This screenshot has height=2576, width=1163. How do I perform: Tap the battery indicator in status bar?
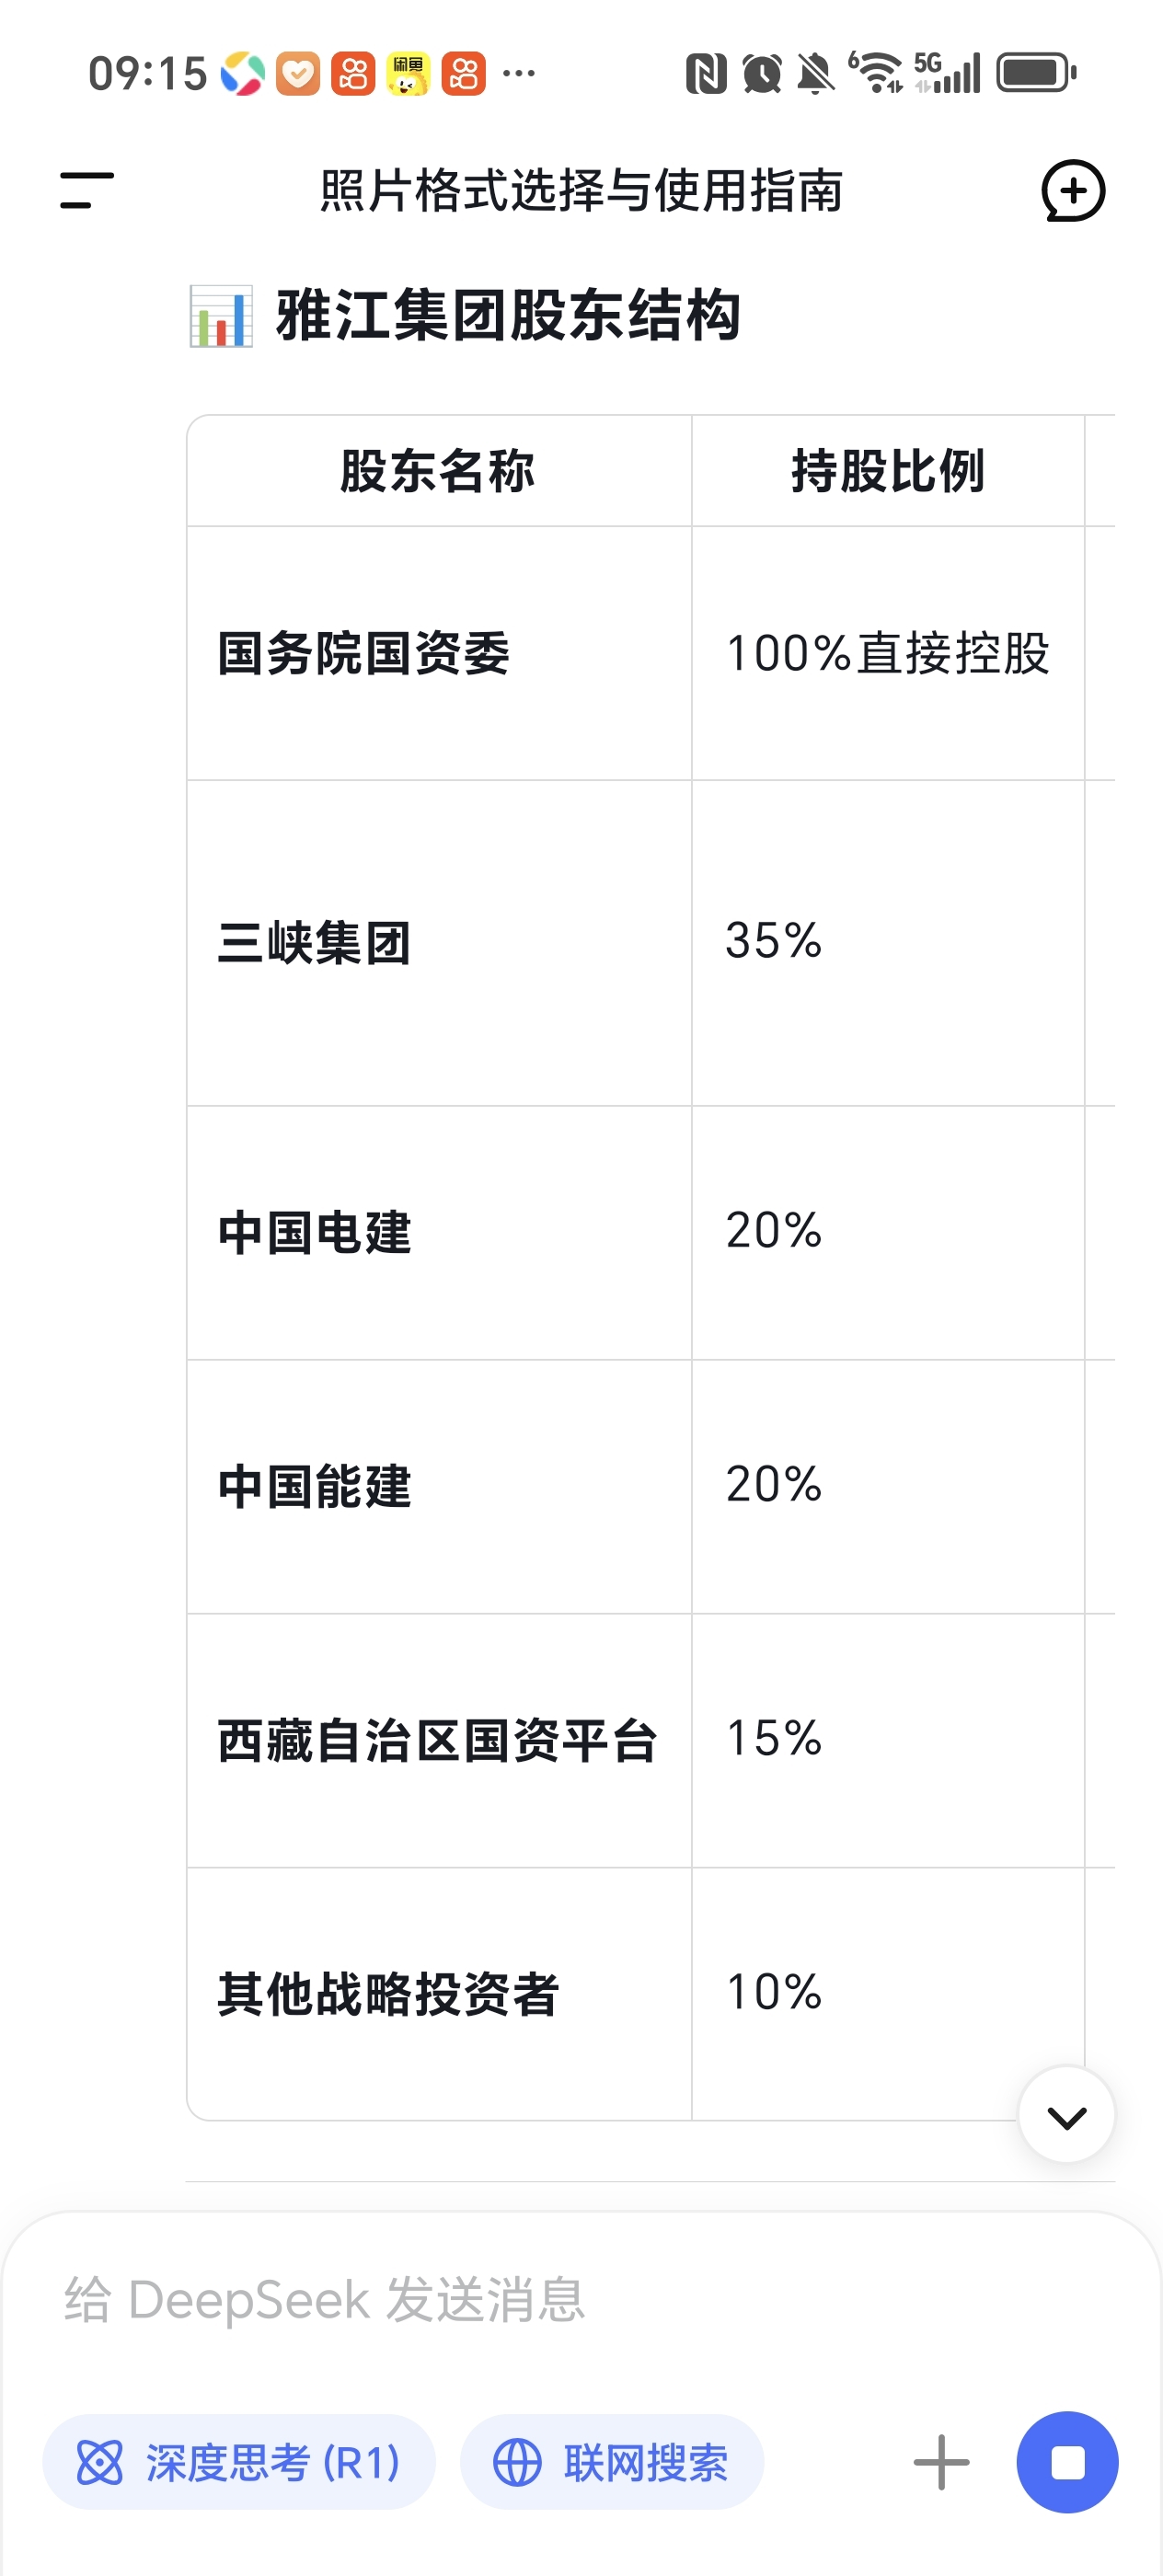[1036, 73]
